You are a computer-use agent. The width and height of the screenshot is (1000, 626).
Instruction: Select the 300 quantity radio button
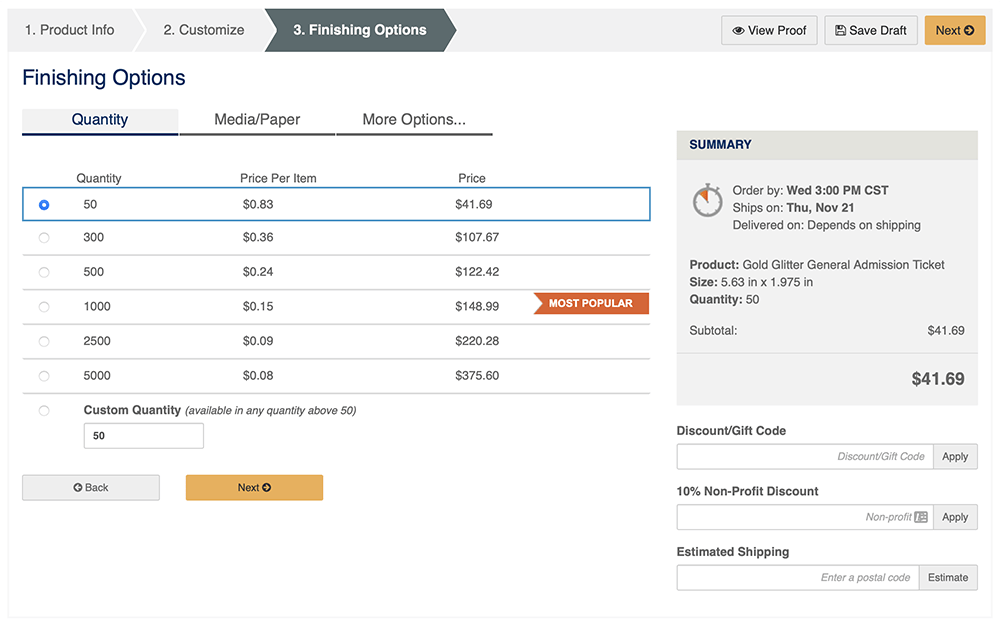coord(44,238)
